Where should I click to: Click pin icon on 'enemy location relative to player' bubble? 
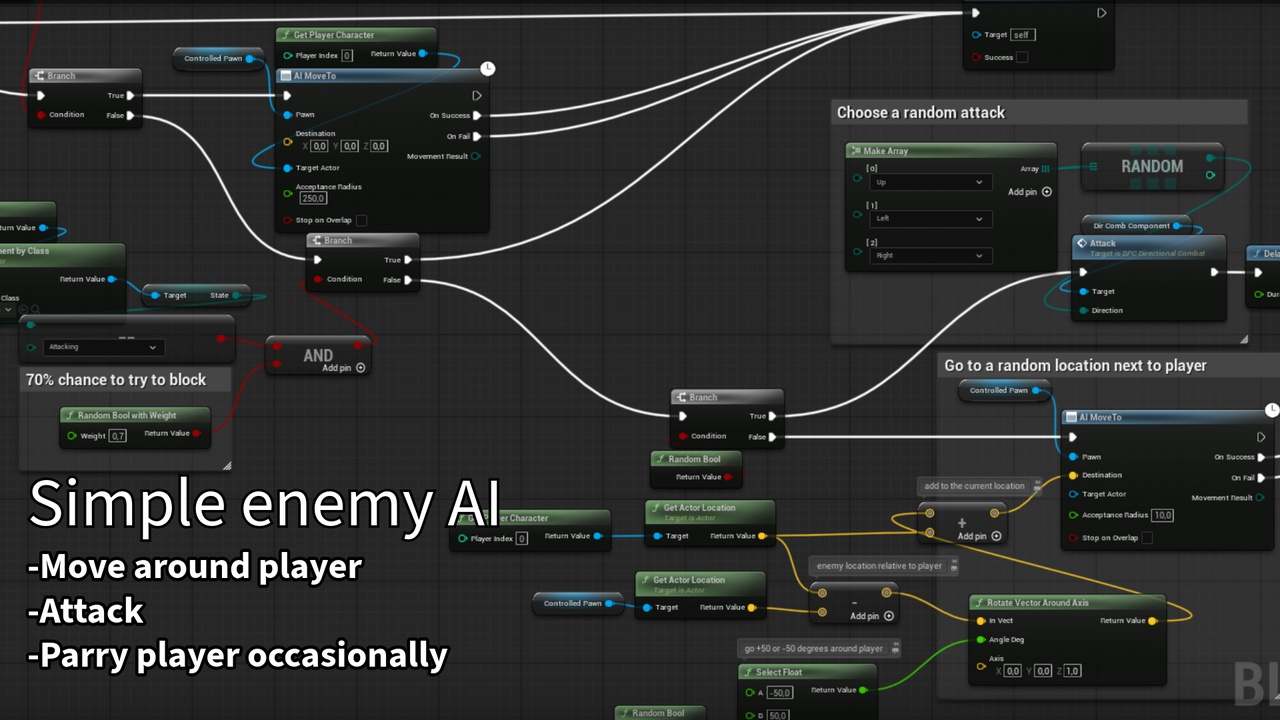tap(953, 566)
